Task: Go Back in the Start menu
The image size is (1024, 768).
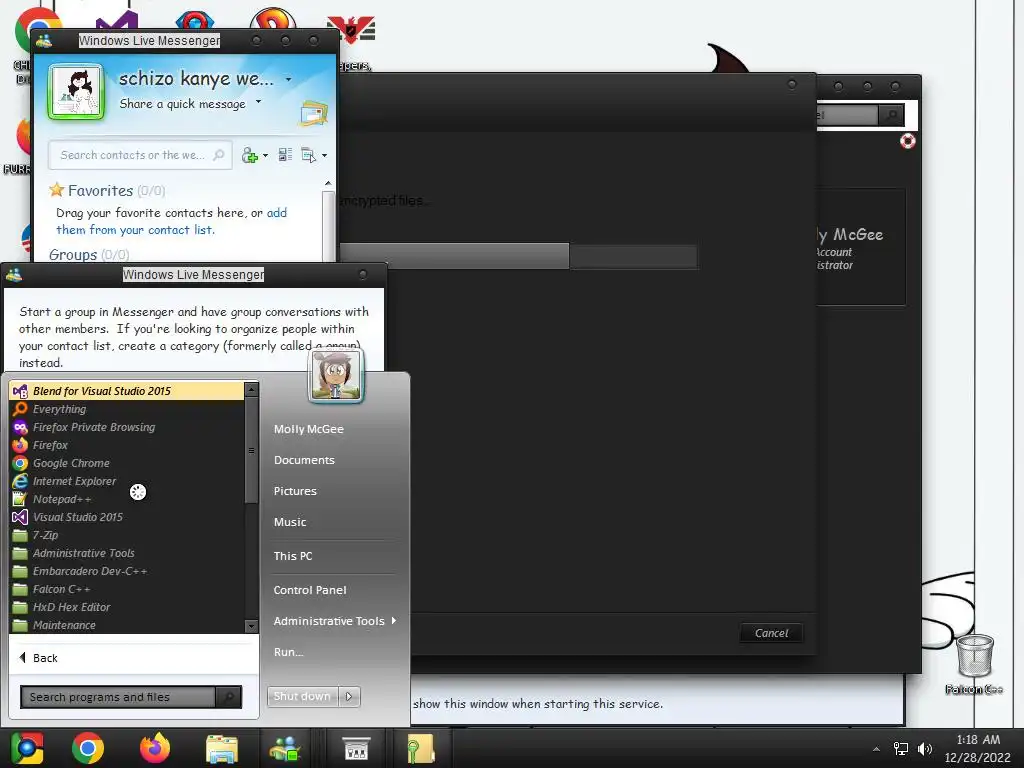Action: [39, 658]
